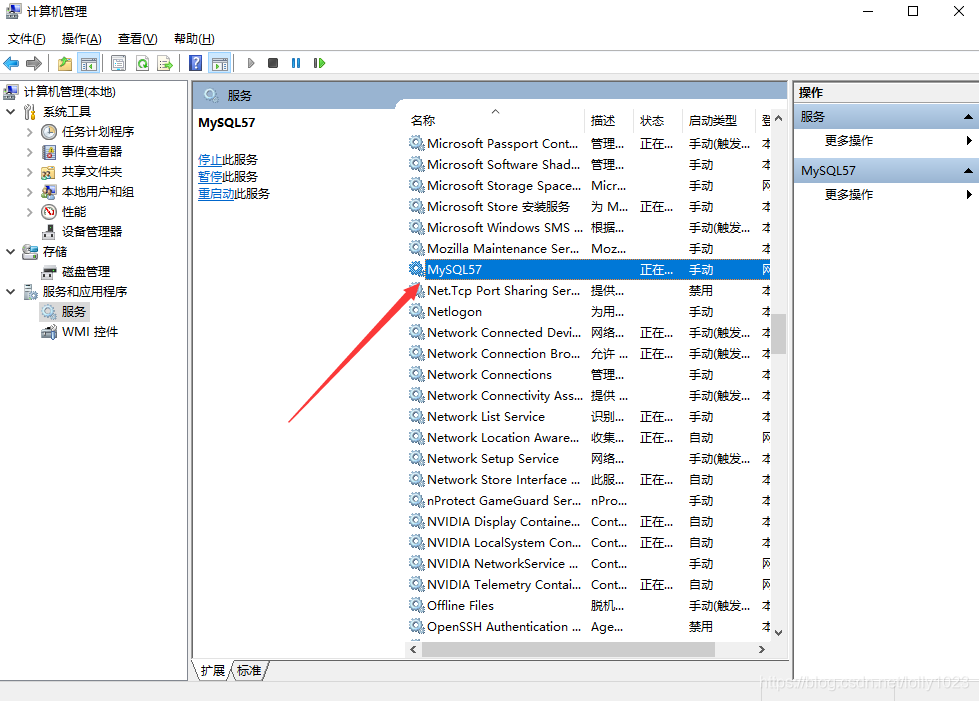Toggle the Show/Hide console tree icon
Screen dimensions: 979x701
pyautogui.click(x=89, y=63)
